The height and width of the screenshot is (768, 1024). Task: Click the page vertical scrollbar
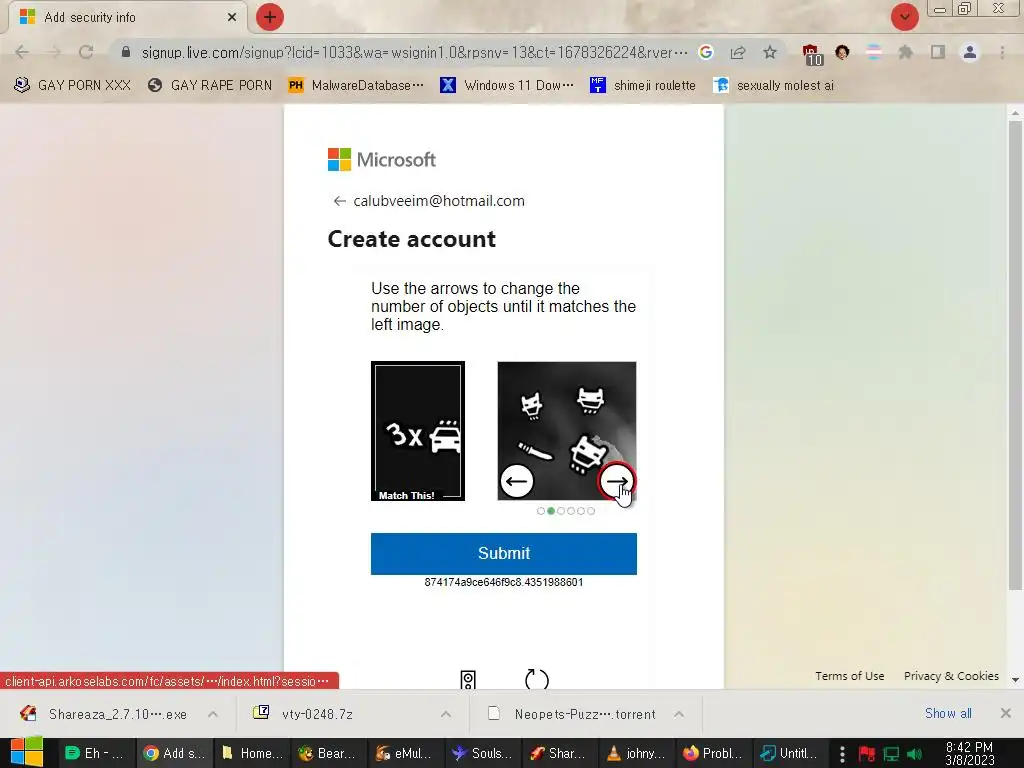tap(1015, 356)
